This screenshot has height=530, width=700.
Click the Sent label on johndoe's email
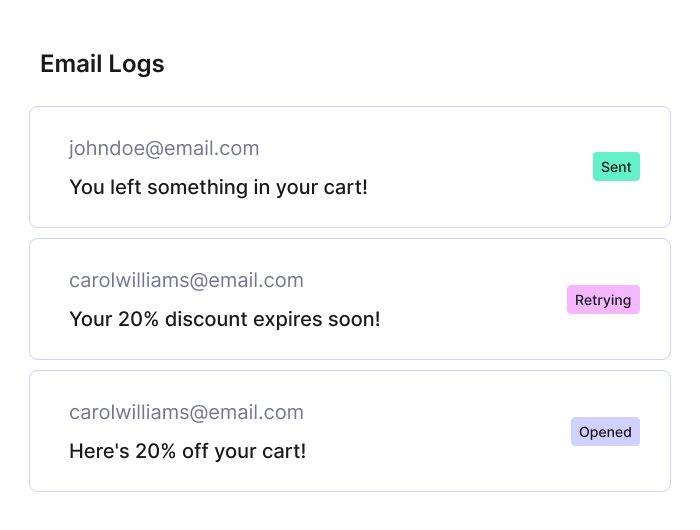click(616, 167)
